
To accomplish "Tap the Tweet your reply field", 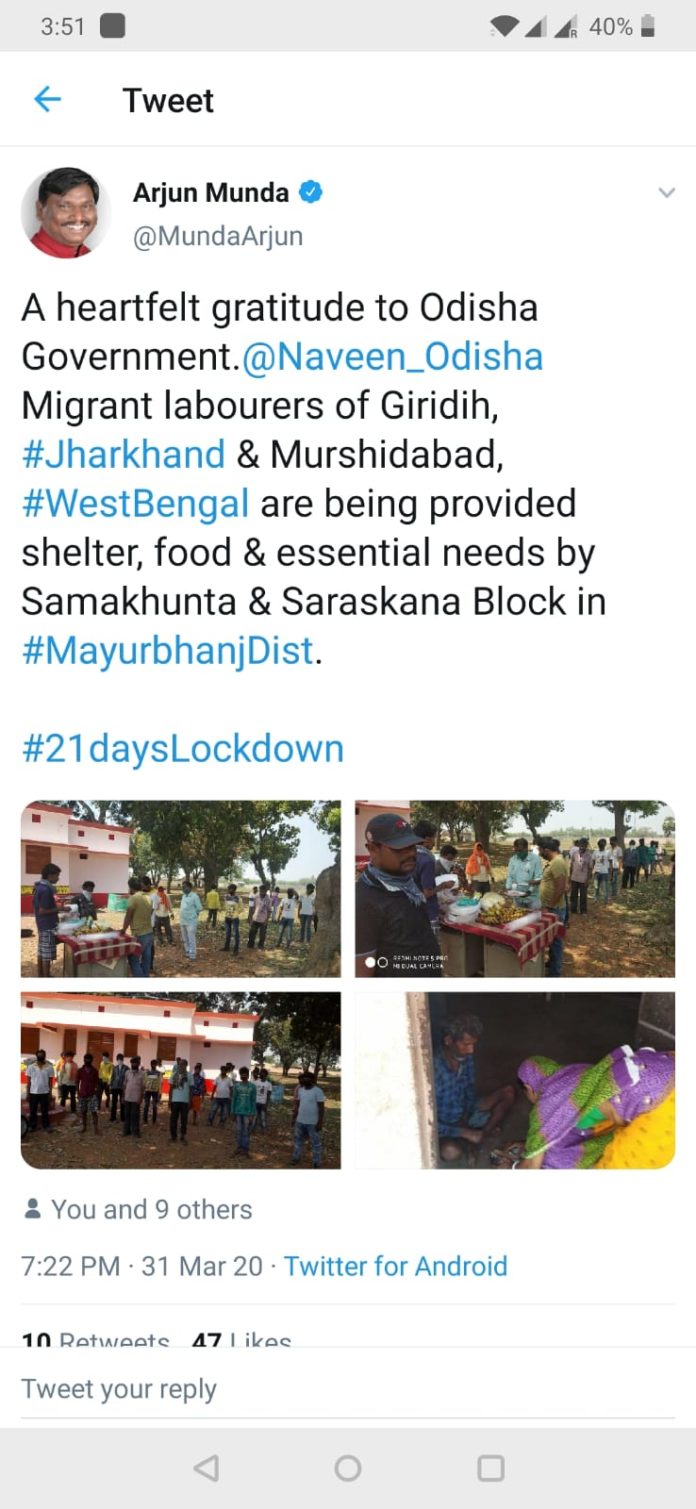I will [x=348, y=1388].
